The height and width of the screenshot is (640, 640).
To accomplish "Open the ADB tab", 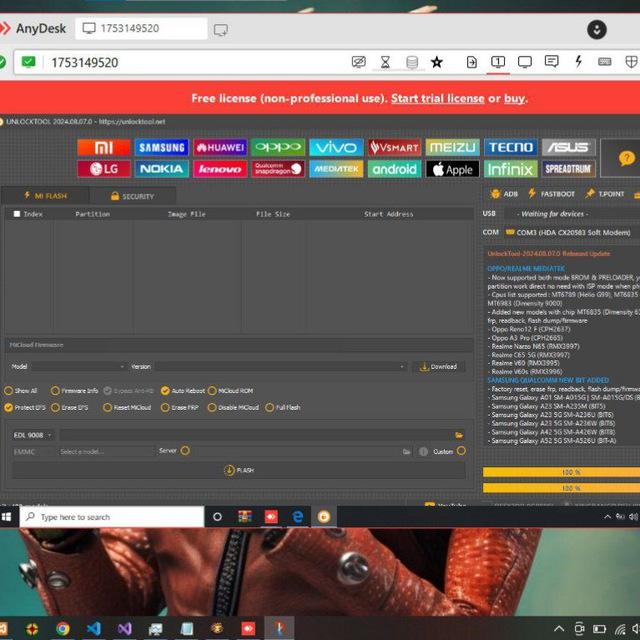I will 504,194.
